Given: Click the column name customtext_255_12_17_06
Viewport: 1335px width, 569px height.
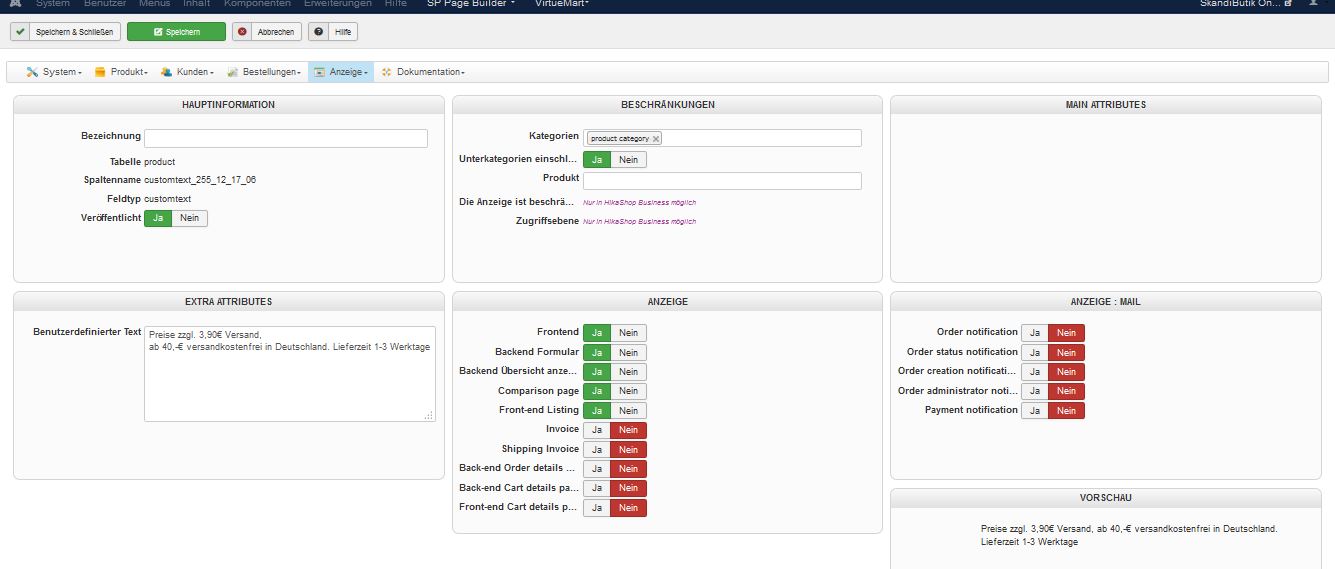Looking at the screenshot, I should [200, 180].
